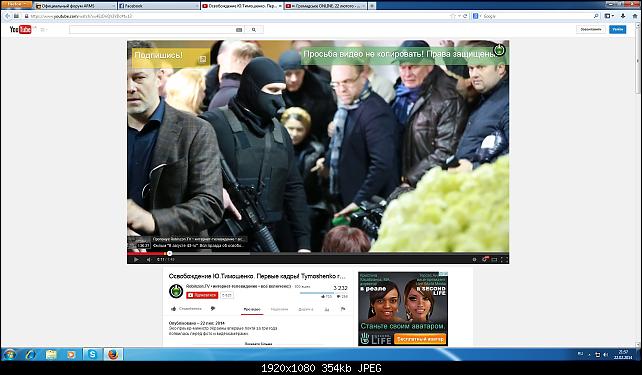Switch to the Громадське ONLINE tab
The image size is (642, 375).
326,6
